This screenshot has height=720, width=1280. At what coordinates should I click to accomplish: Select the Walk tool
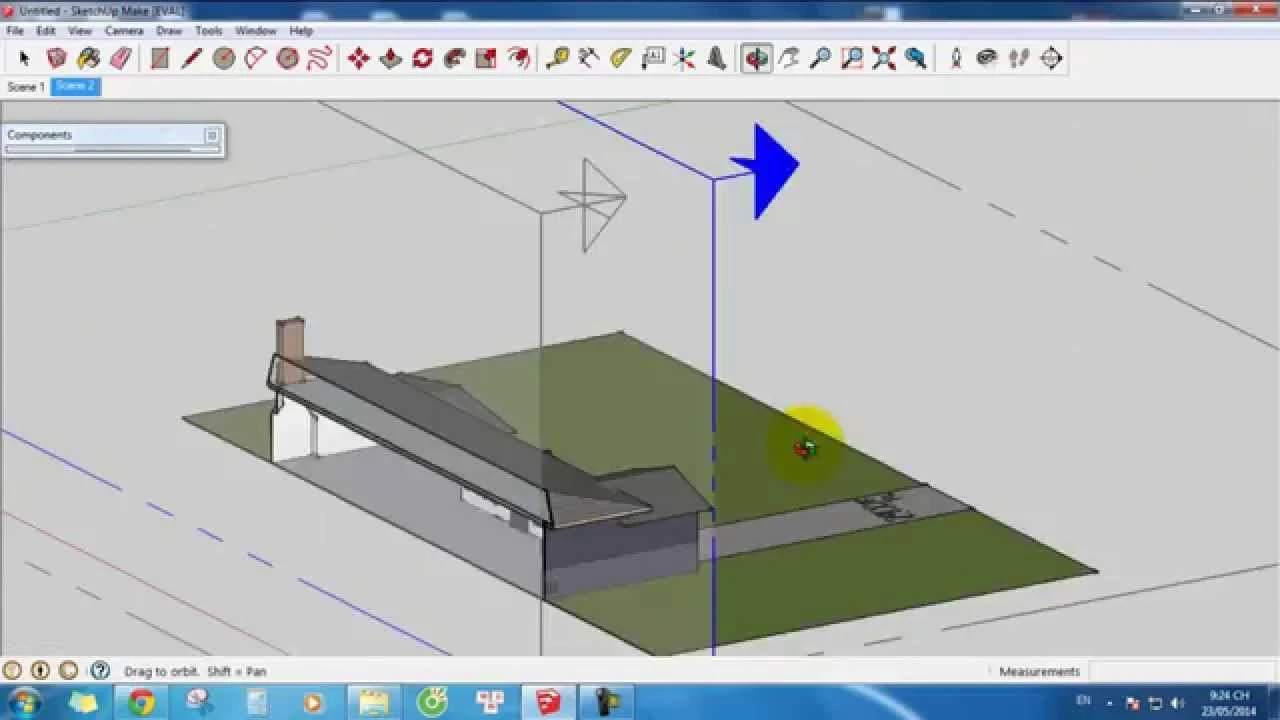(x=1018, y=59)
